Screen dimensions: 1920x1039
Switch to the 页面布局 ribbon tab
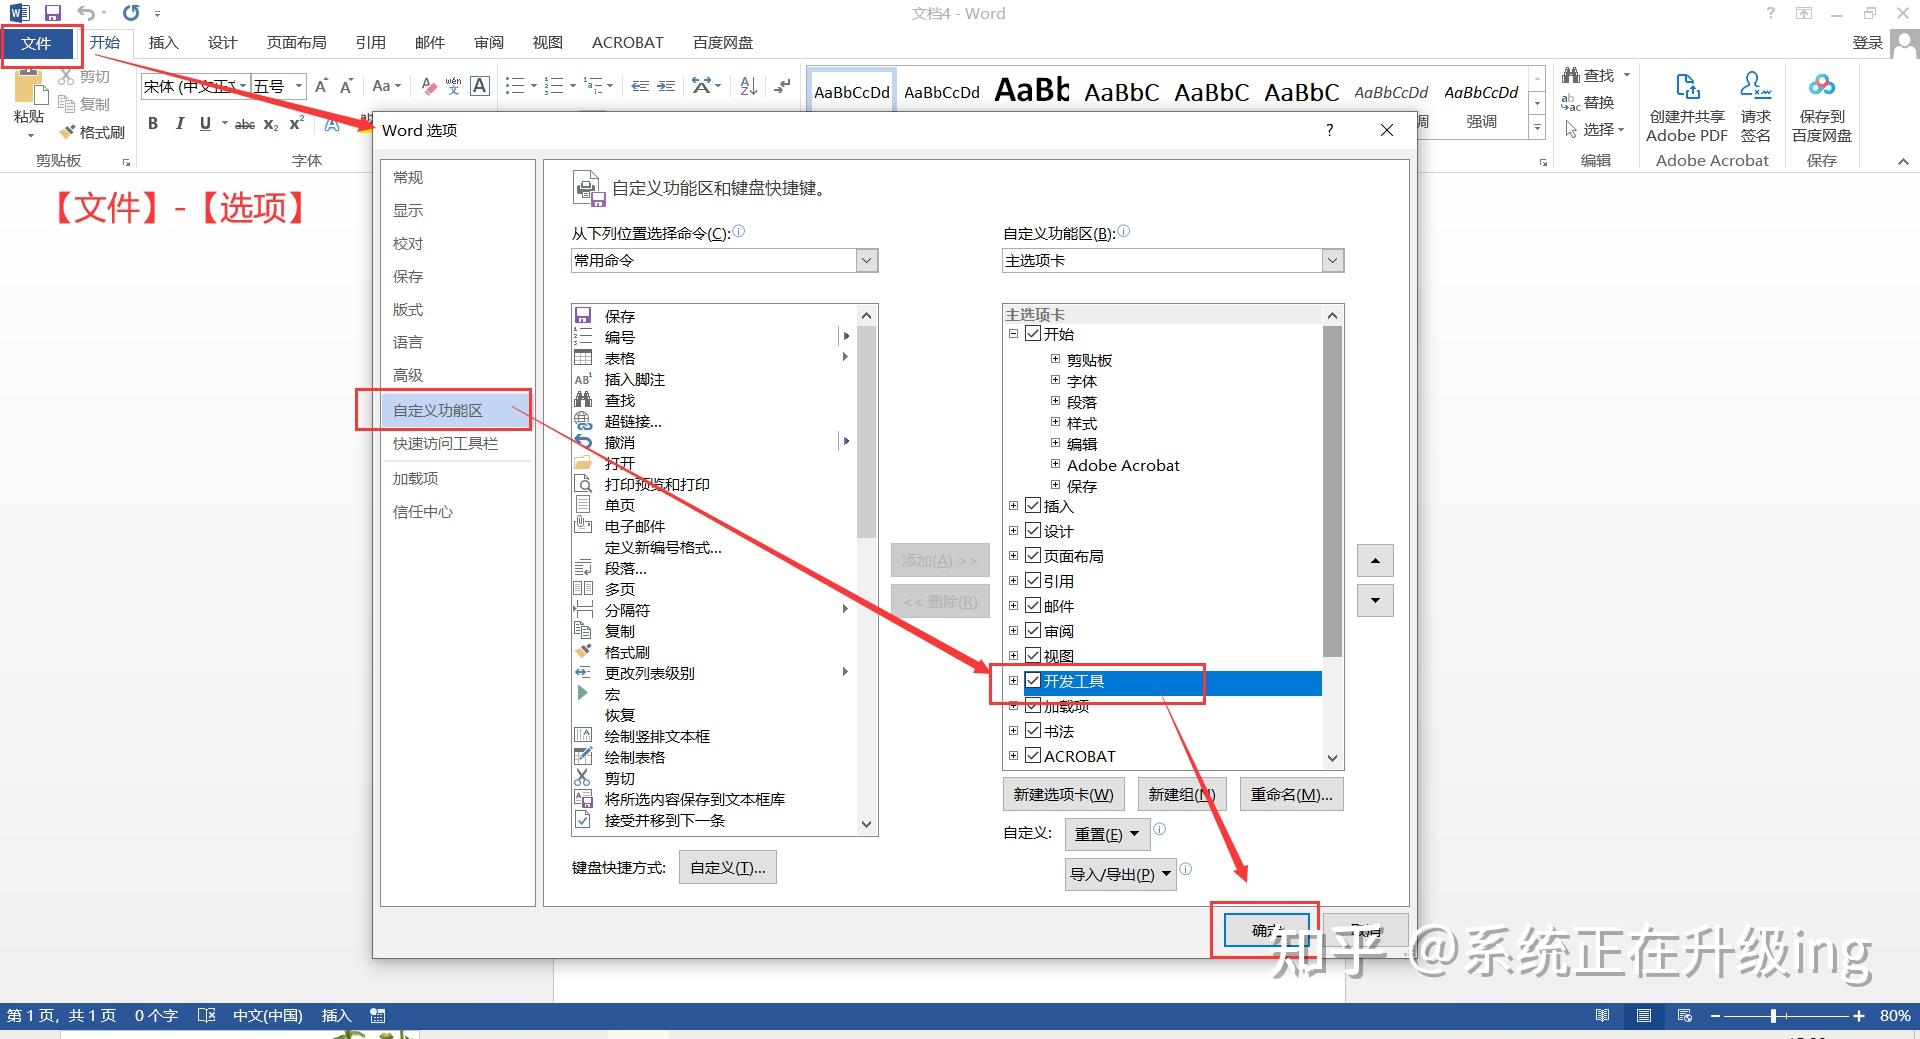point(296,43)
